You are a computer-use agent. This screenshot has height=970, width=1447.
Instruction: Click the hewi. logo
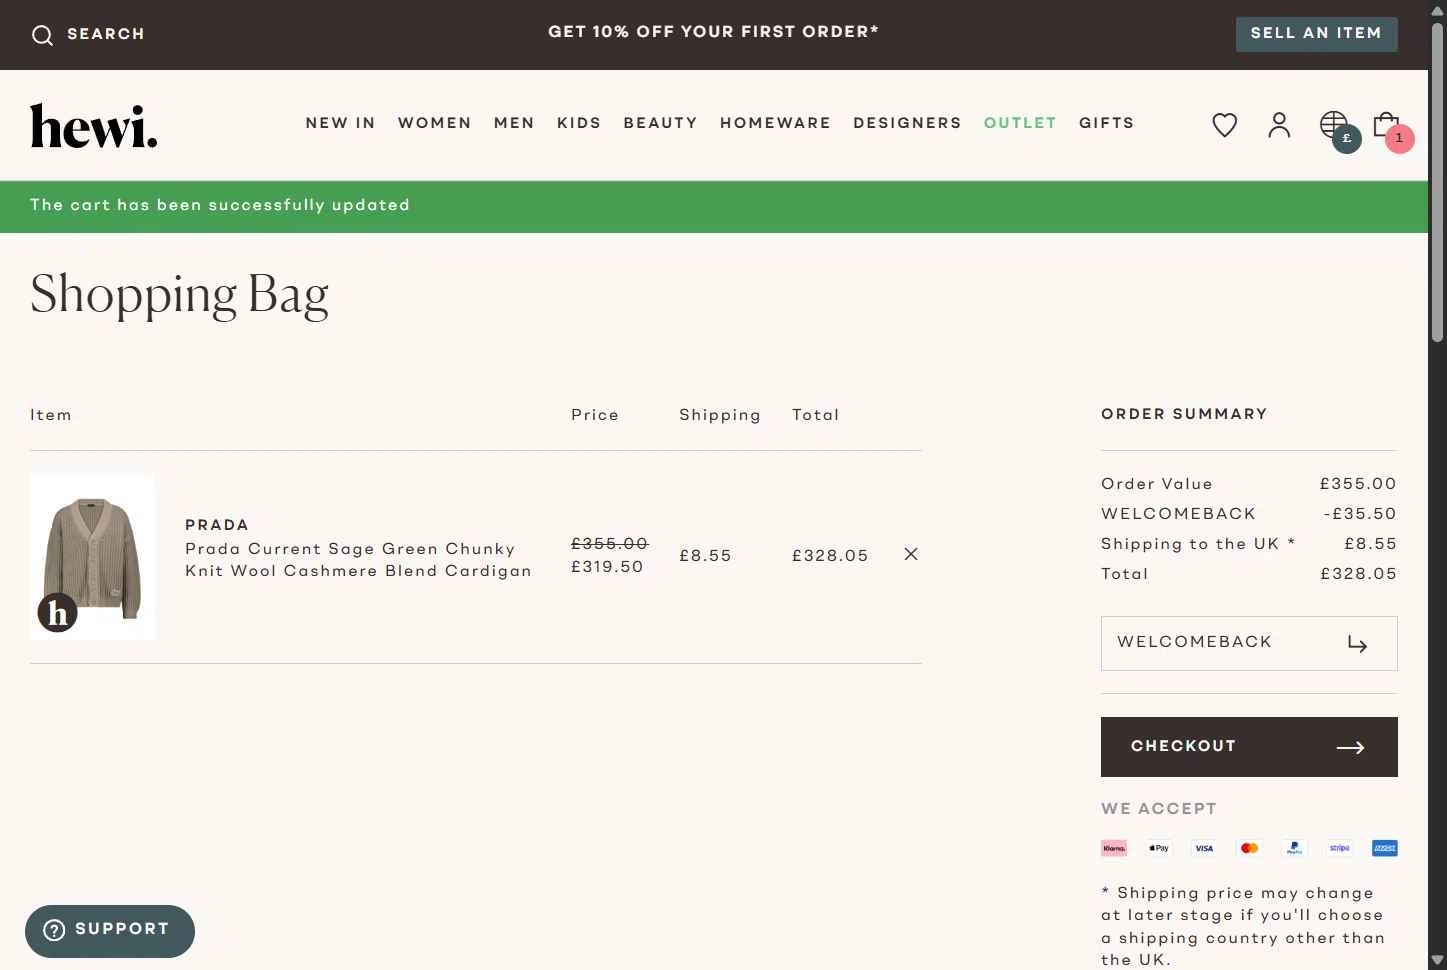pos(94,125)
